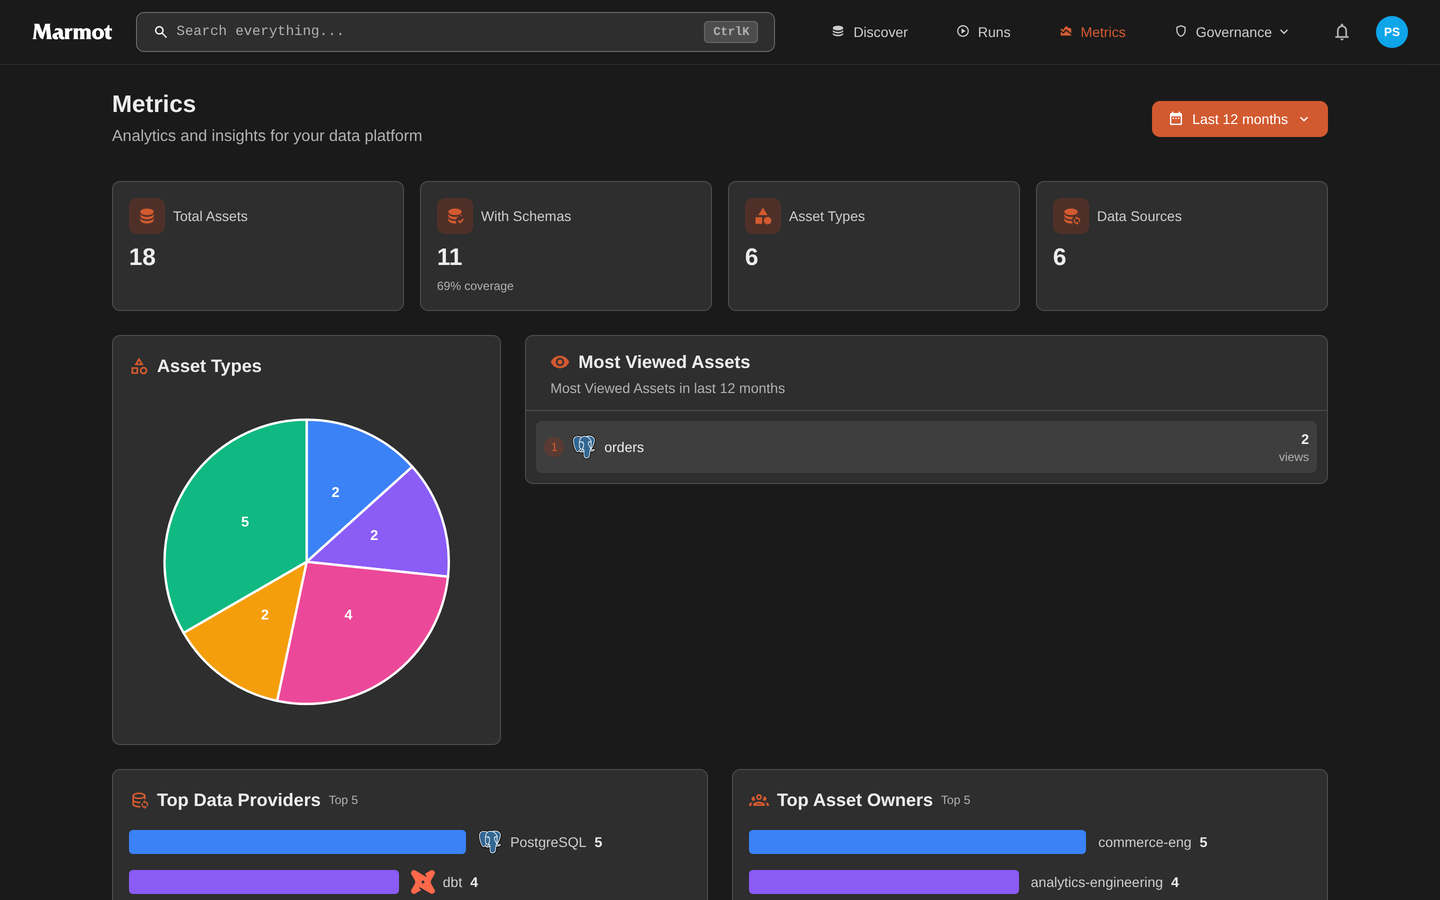Click the Top Asset Owners people icon

point(759,800)
